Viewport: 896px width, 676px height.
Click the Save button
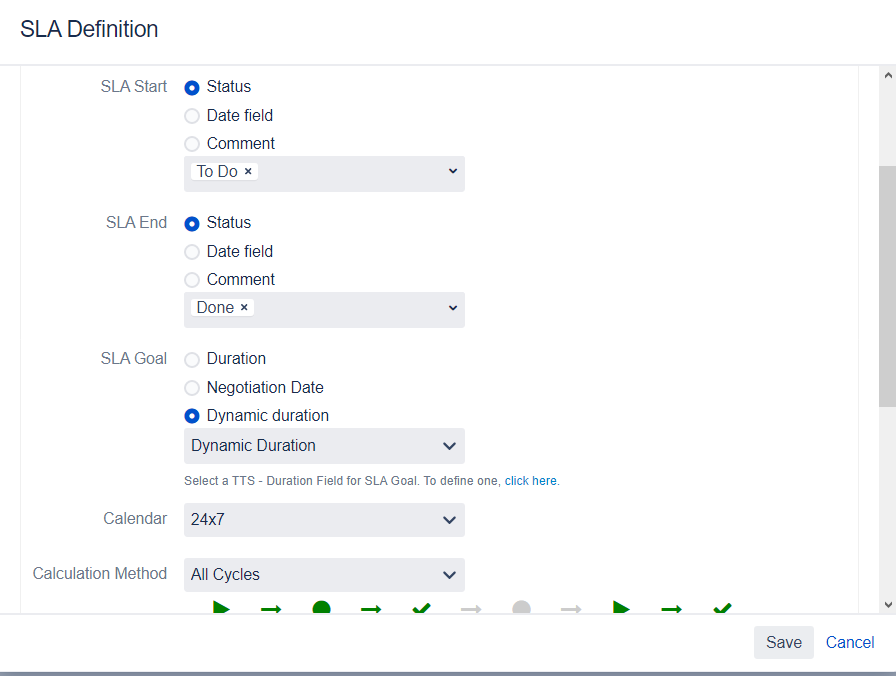[784, 642]
